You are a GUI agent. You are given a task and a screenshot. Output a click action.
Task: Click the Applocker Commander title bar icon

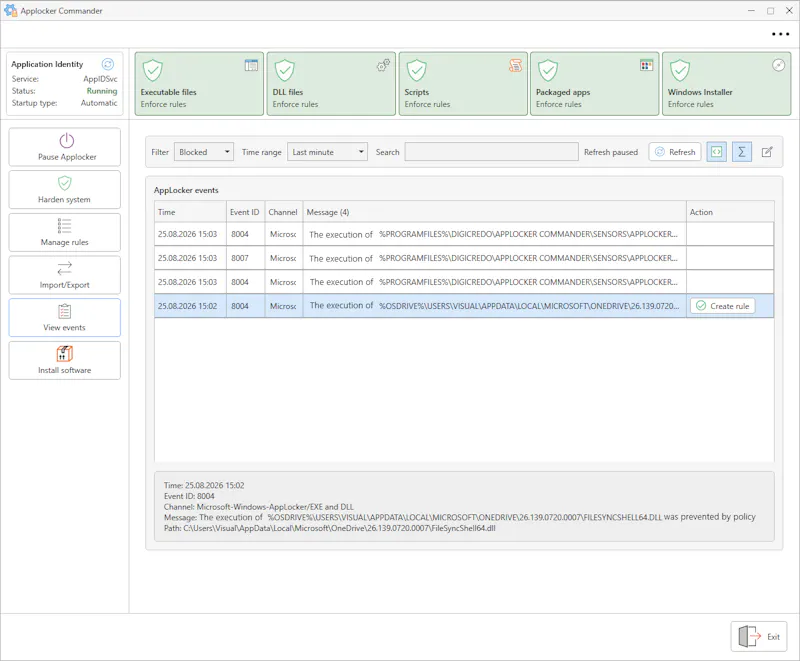[x=10, y=10]
